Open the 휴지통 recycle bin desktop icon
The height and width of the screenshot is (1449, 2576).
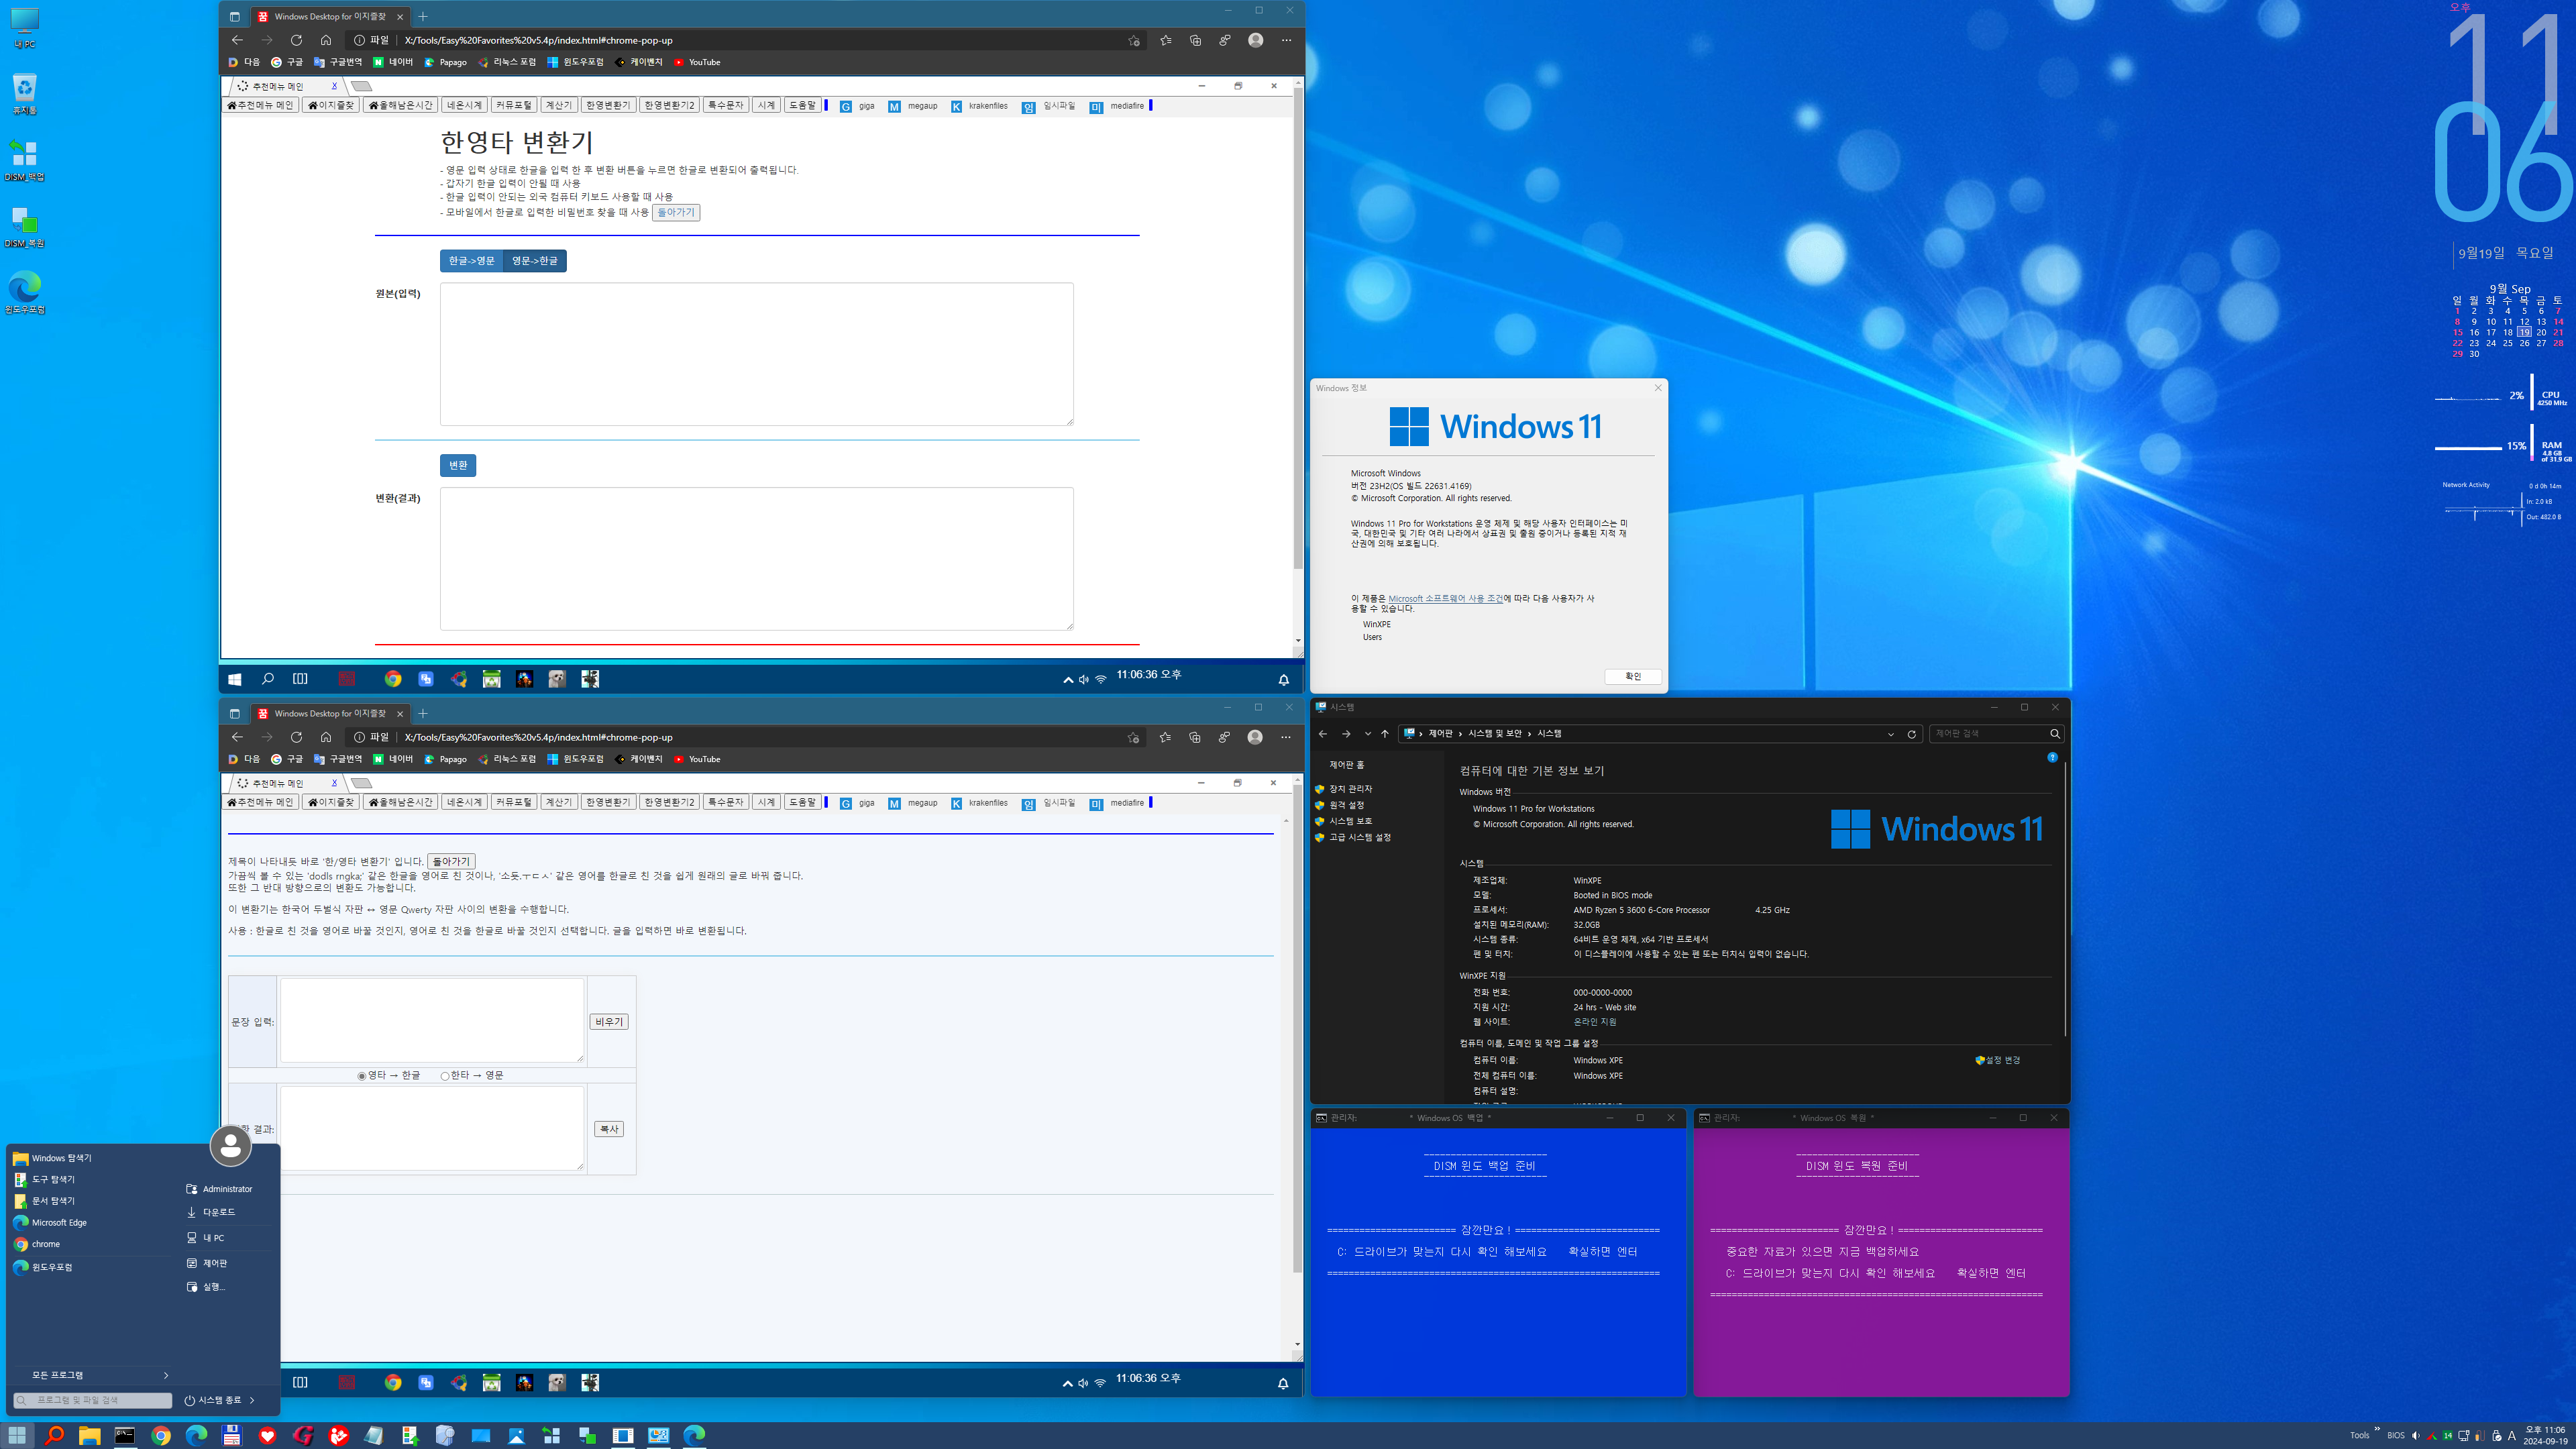(x=24, y=94)
